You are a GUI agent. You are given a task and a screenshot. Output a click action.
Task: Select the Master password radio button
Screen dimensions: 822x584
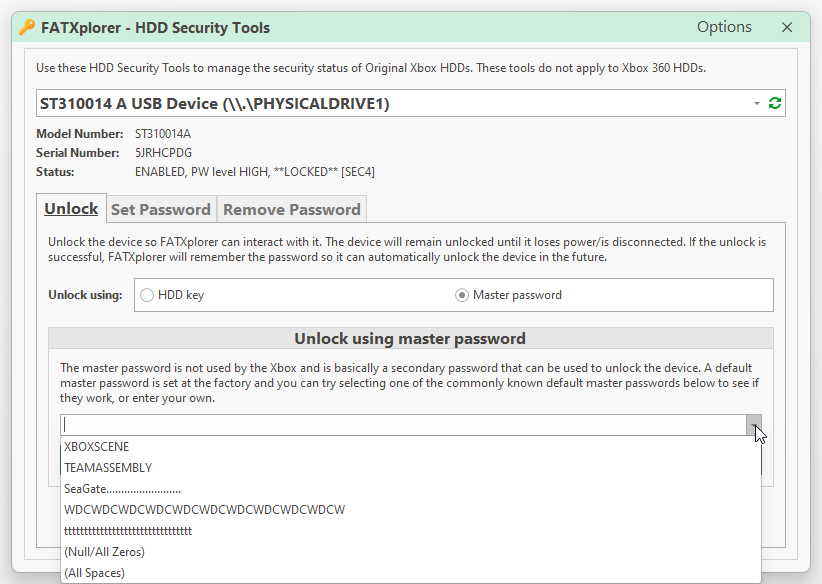[462, 295]
